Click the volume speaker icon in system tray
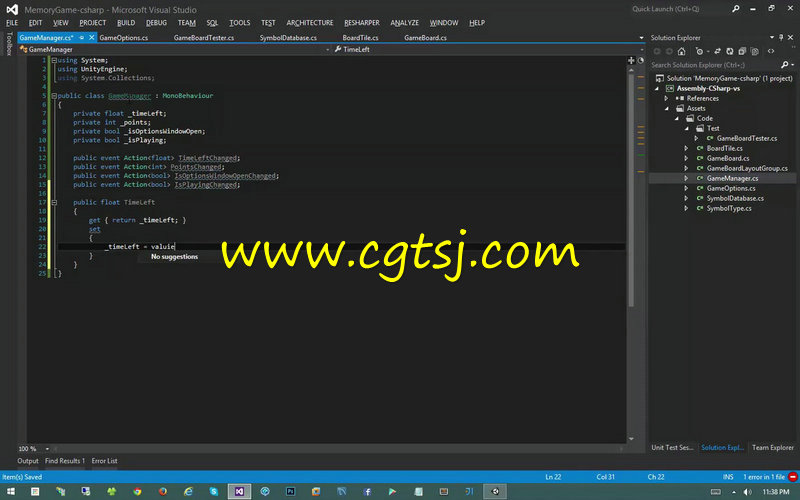800x500 pixels. pos(747,492)
